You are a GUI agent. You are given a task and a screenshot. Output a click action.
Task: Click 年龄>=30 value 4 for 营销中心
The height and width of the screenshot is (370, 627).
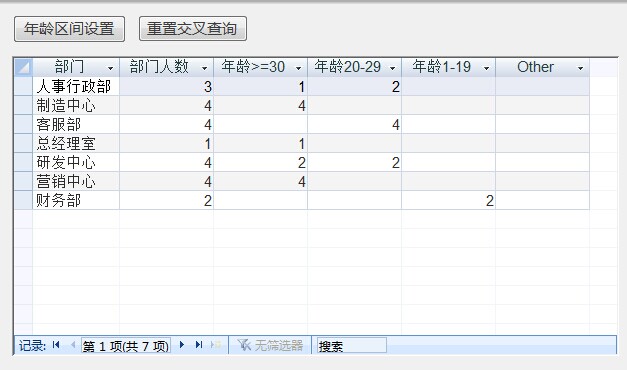click(260, 182)
